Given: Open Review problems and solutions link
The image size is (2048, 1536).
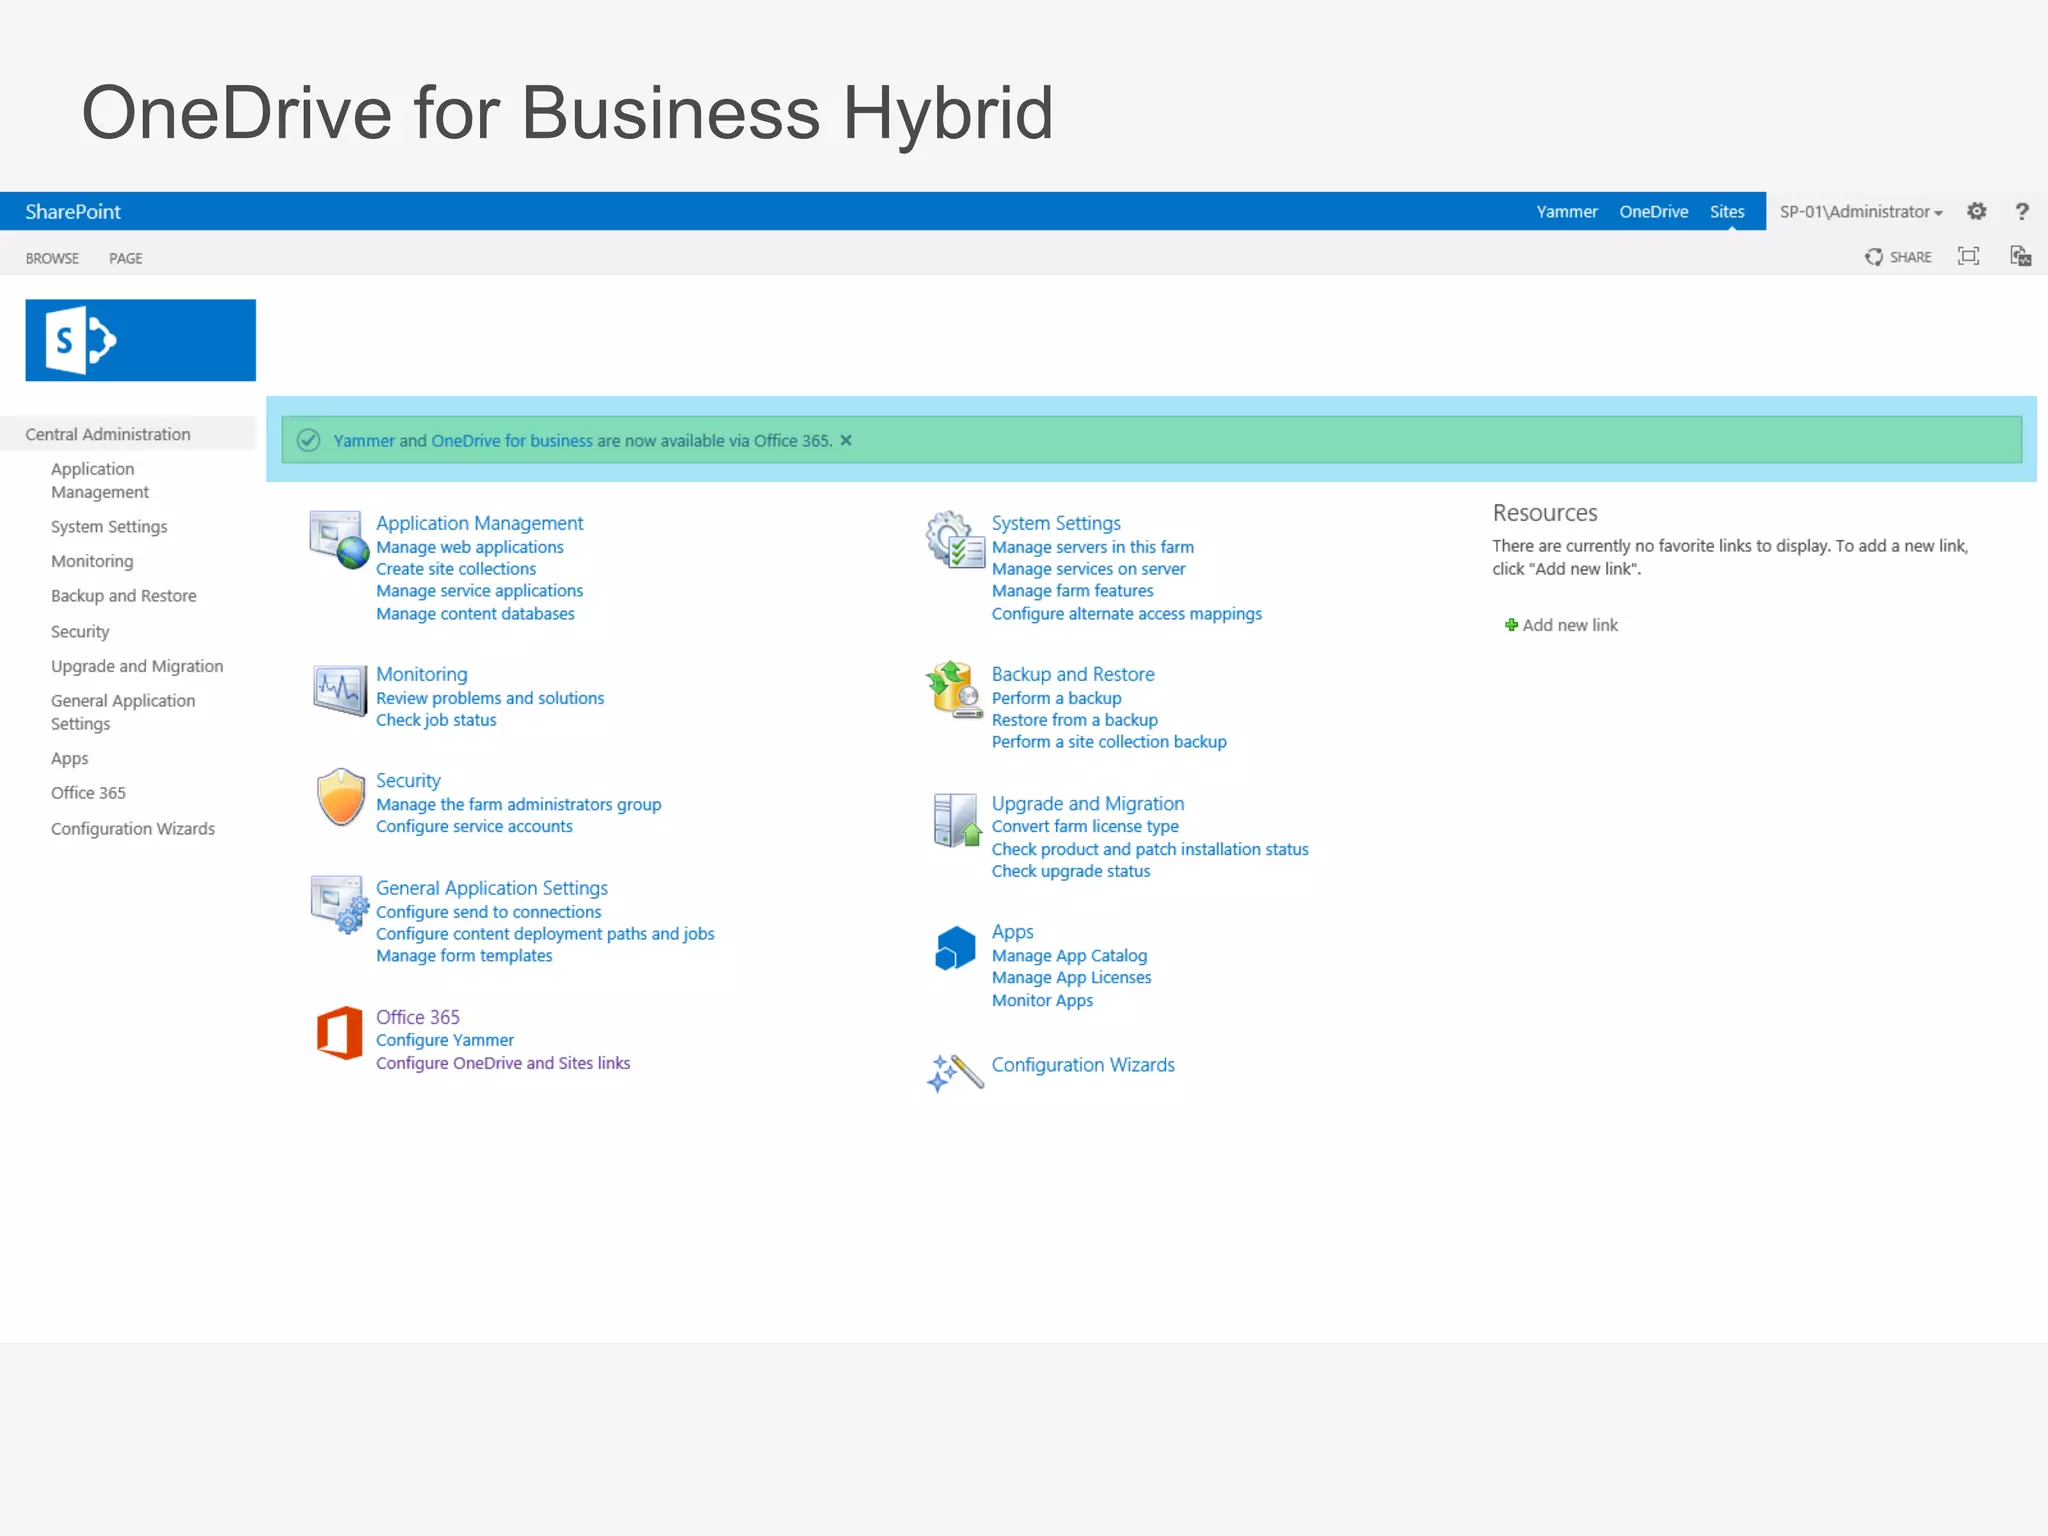Looking at the screenshot, I should [490, 698].
